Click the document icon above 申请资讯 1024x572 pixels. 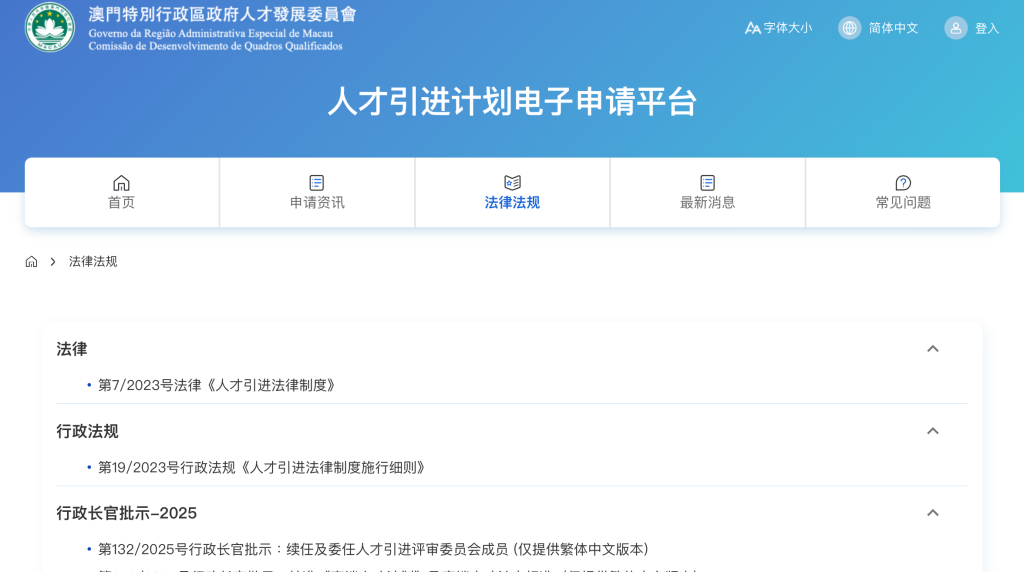point(317,183)
